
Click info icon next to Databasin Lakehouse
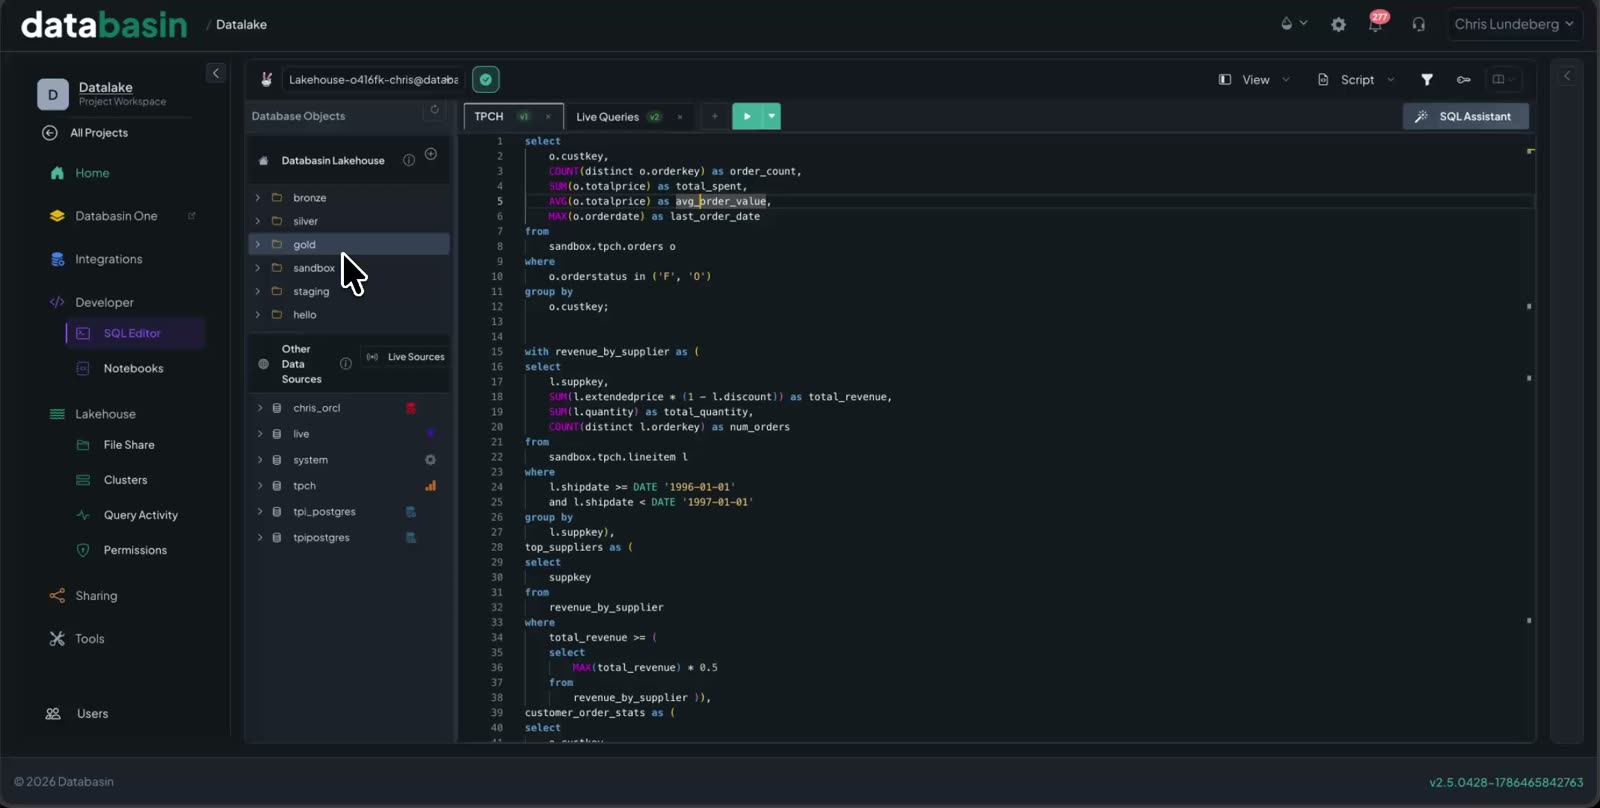pyautogui.click(x=409, y=160)
